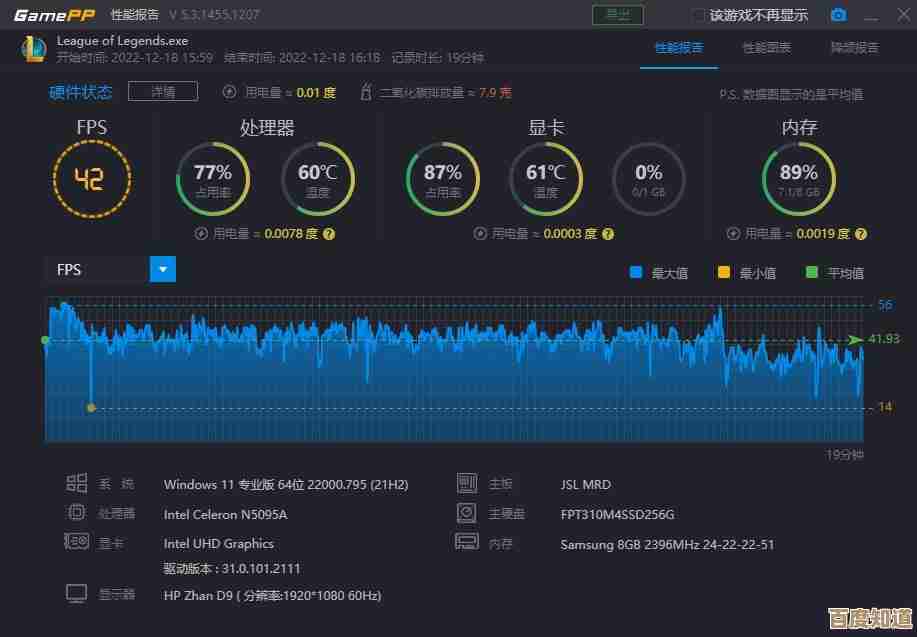Click the minimum FPS marker on the chart
The width and height of the screenshot is (917, 637).
(x=91, y=407)
